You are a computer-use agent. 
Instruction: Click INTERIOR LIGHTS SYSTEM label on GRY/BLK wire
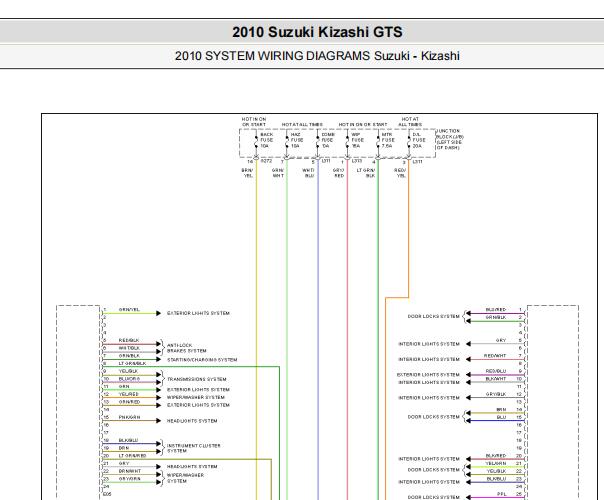(429, 398)
